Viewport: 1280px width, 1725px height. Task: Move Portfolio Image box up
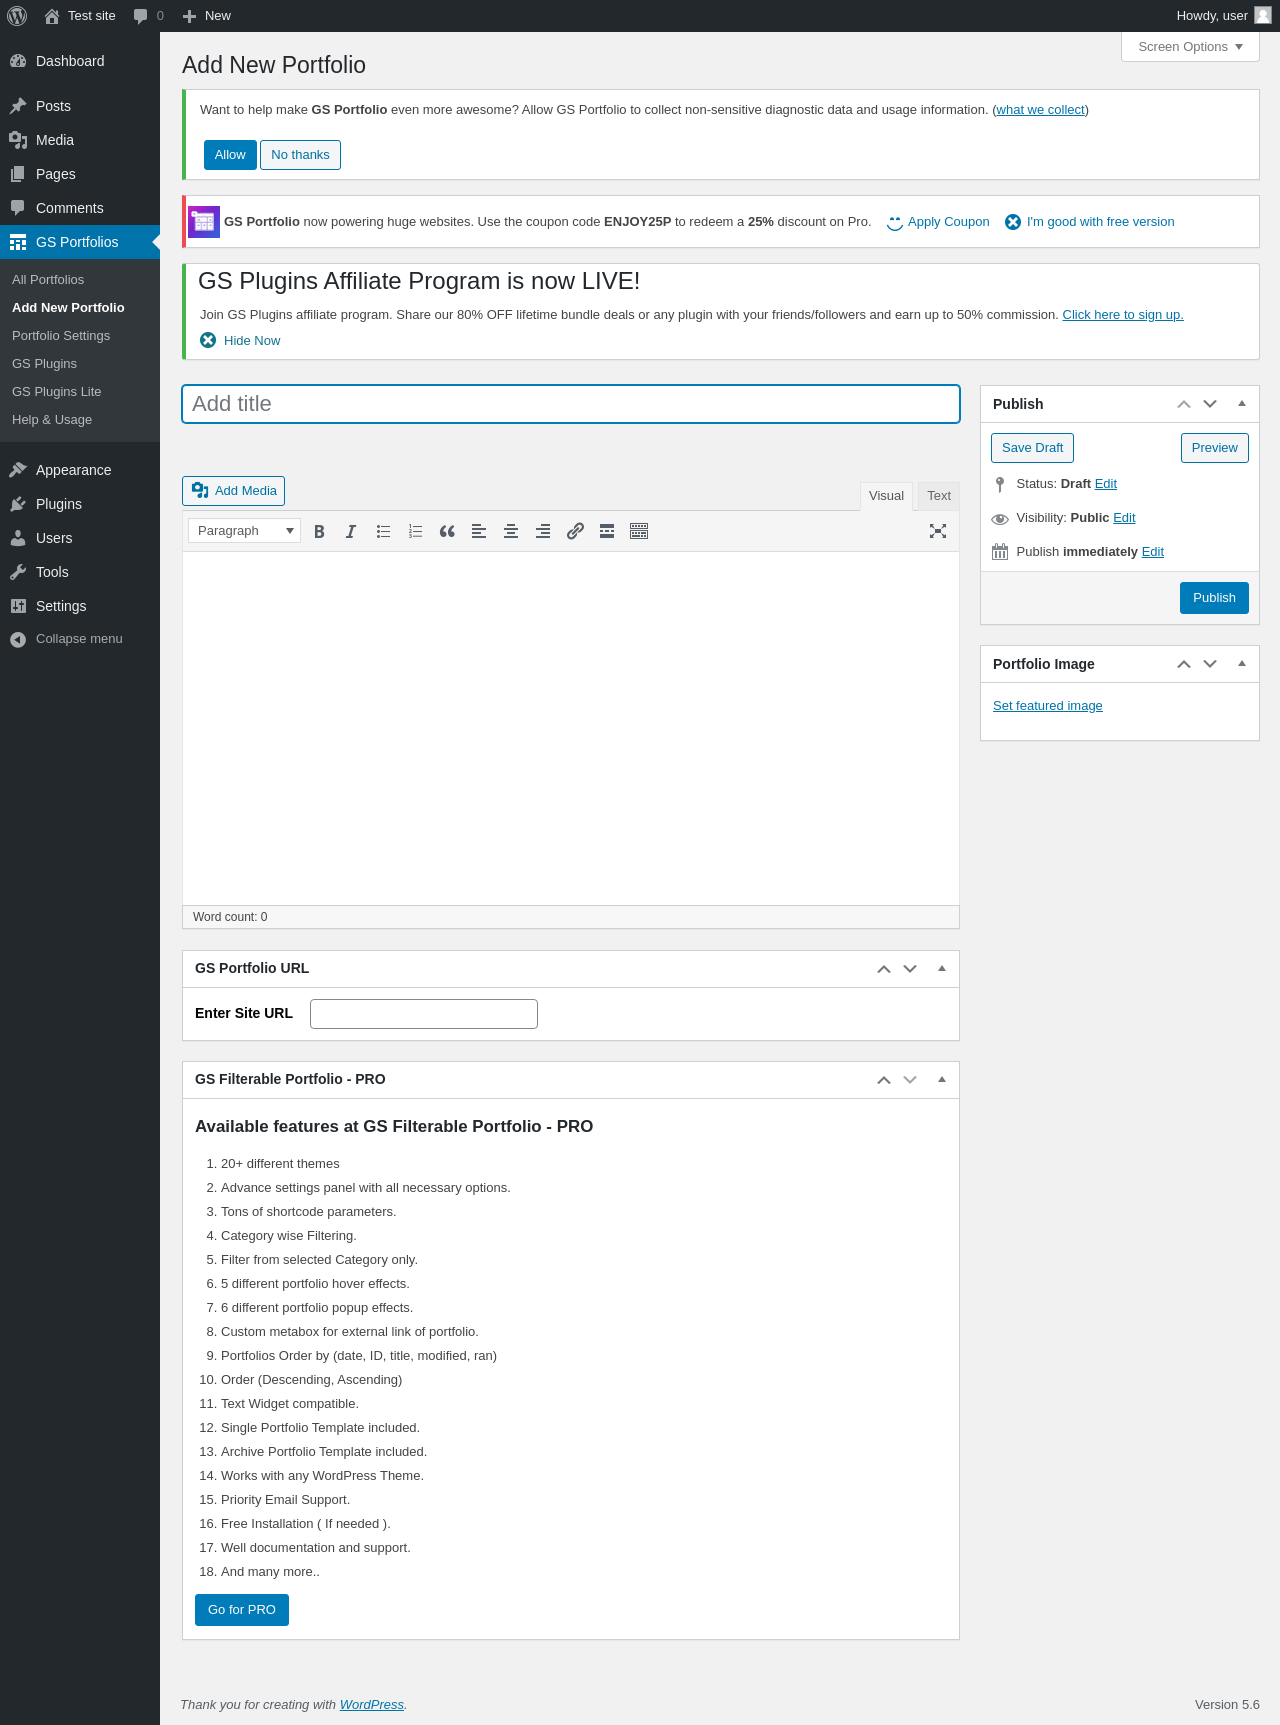pos(1184,664)
